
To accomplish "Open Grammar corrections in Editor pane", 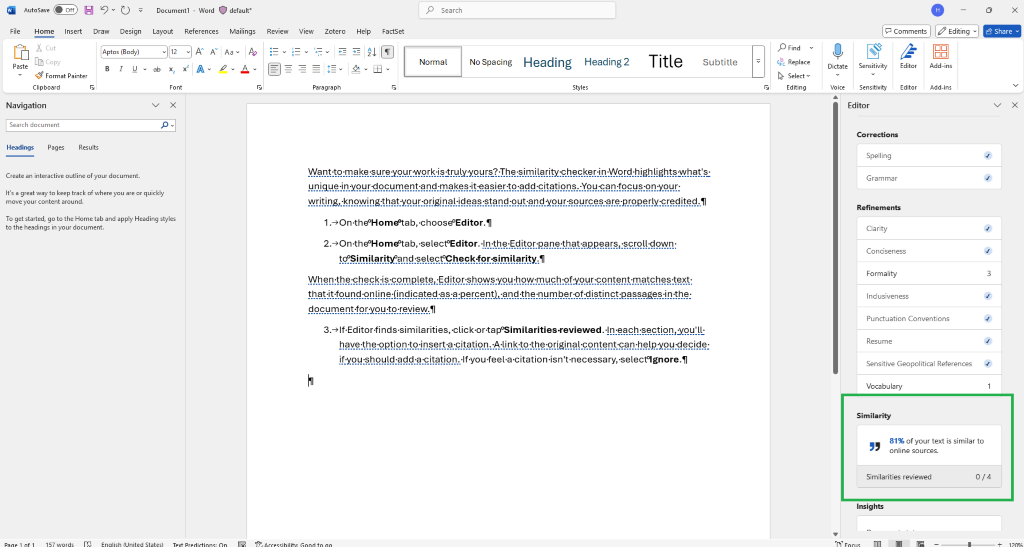I will pos(928,178).
